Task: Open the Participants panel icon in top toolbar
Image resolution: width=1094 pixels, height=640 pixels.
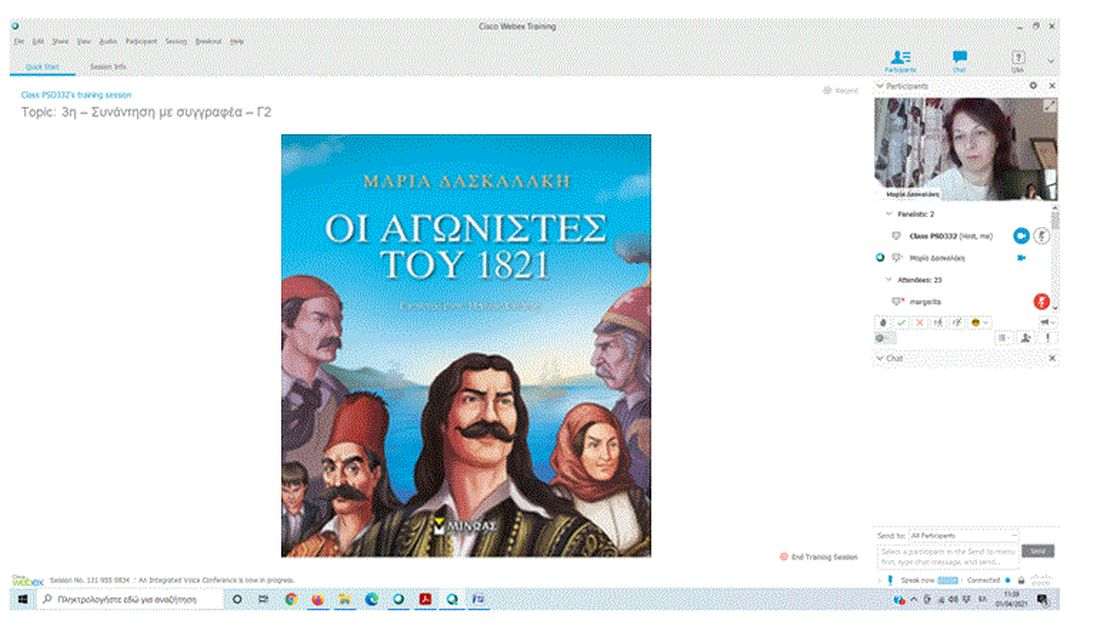Action: (x=900, y=60)
